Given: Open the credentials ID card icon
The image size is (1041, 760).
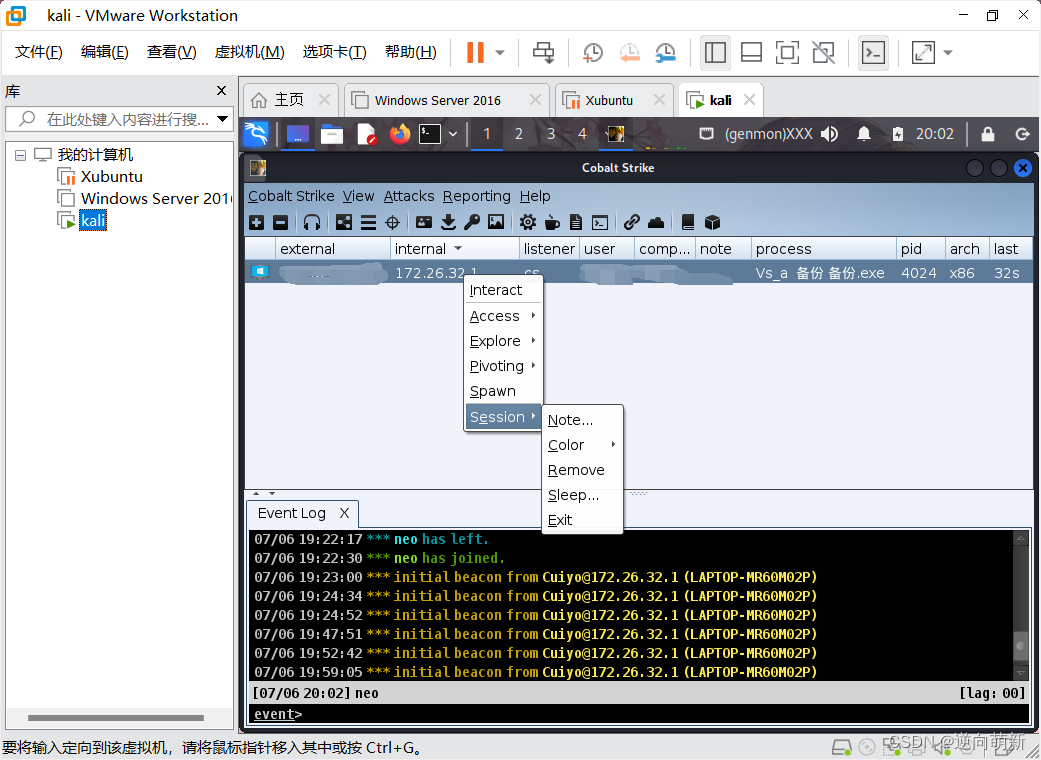Looking at the screenshot, I should pyautogui.click(x=424, y=222).
